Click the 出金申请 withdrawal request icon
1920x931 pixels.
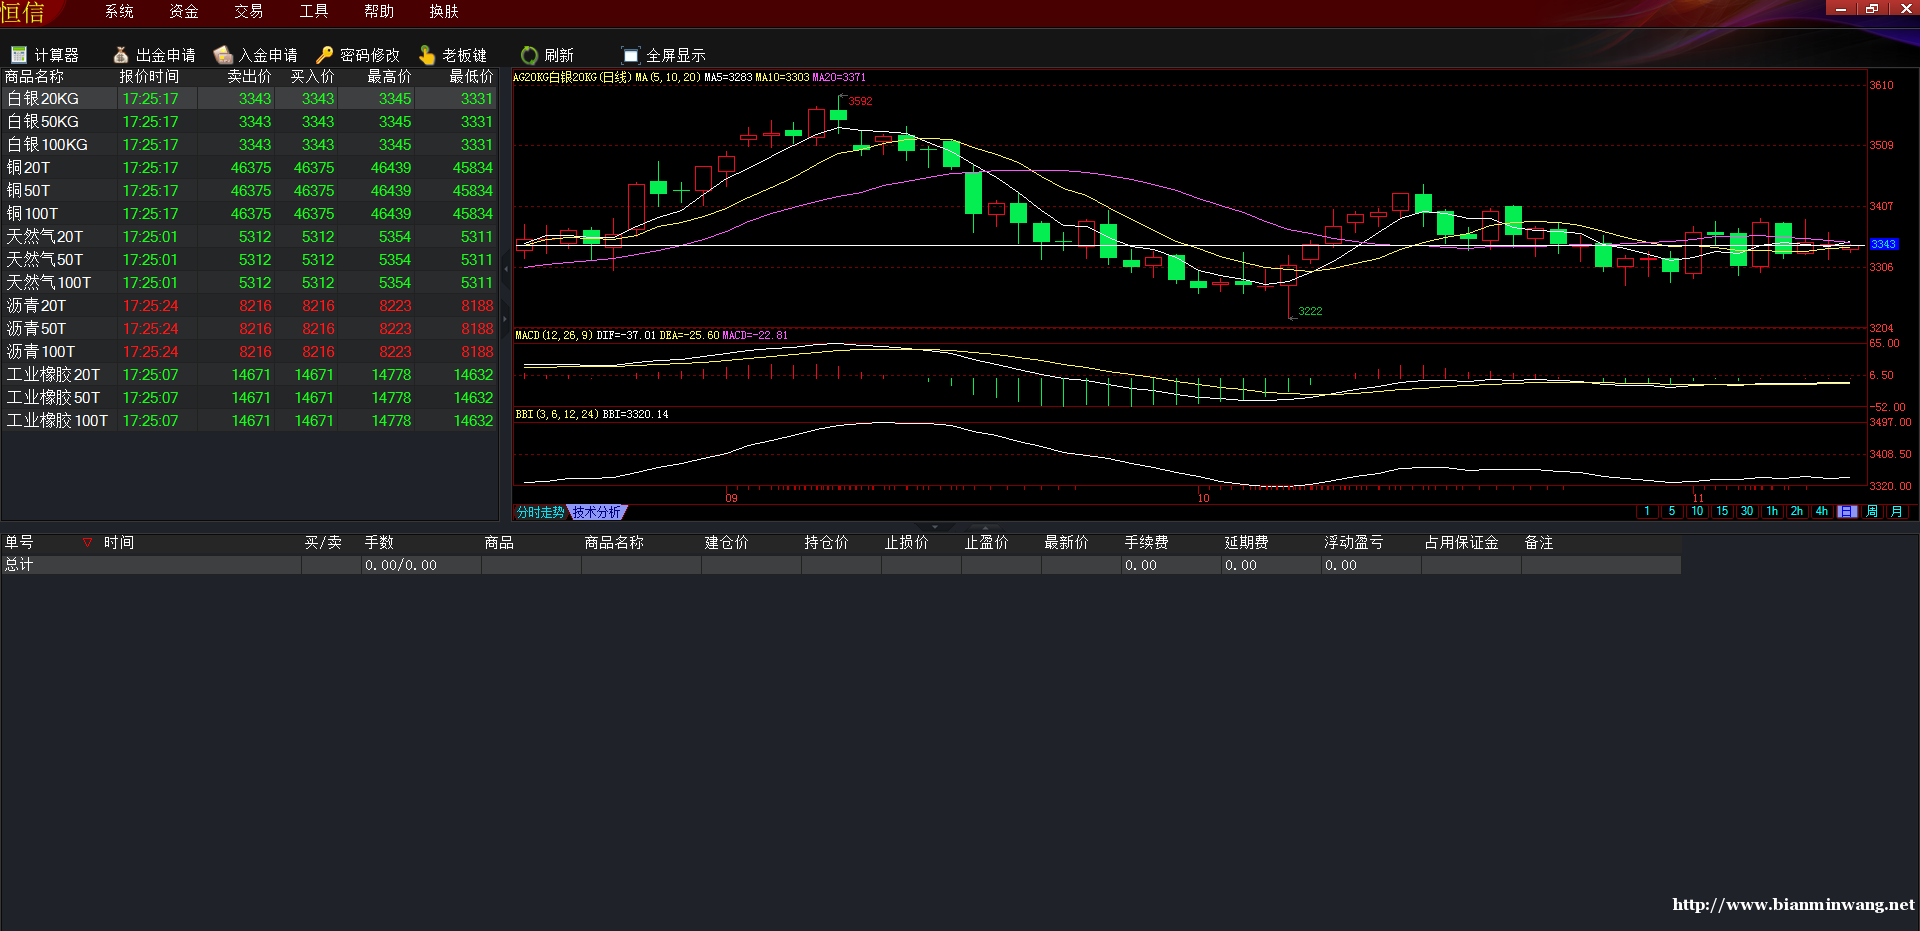121,55
